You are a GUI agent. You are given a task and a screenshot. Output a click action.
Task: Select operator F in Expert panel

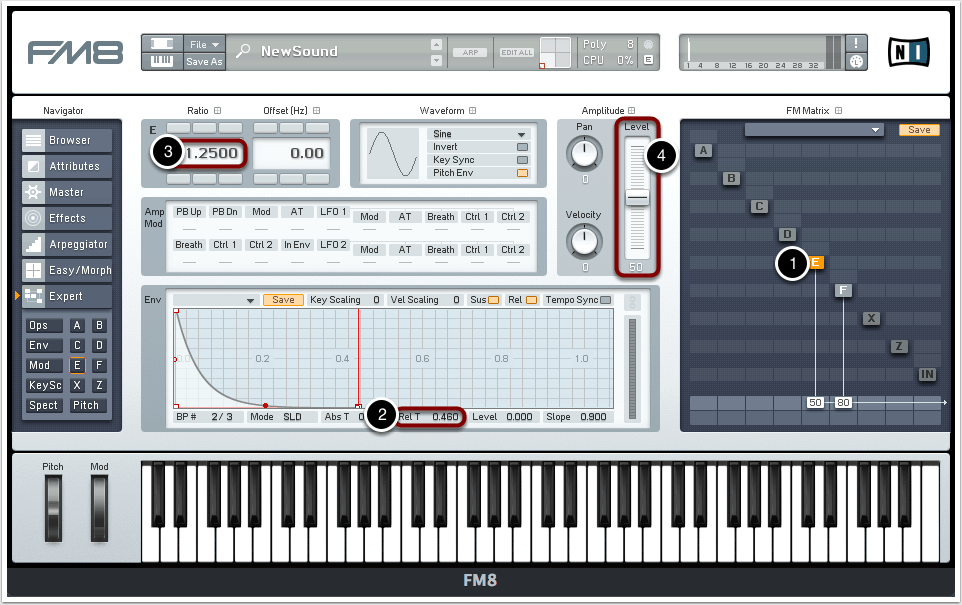99,366
